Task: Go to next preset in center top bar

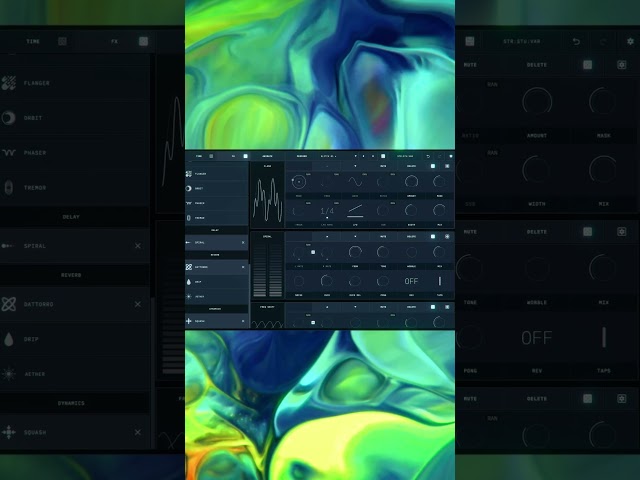Action: pos(373,156)
